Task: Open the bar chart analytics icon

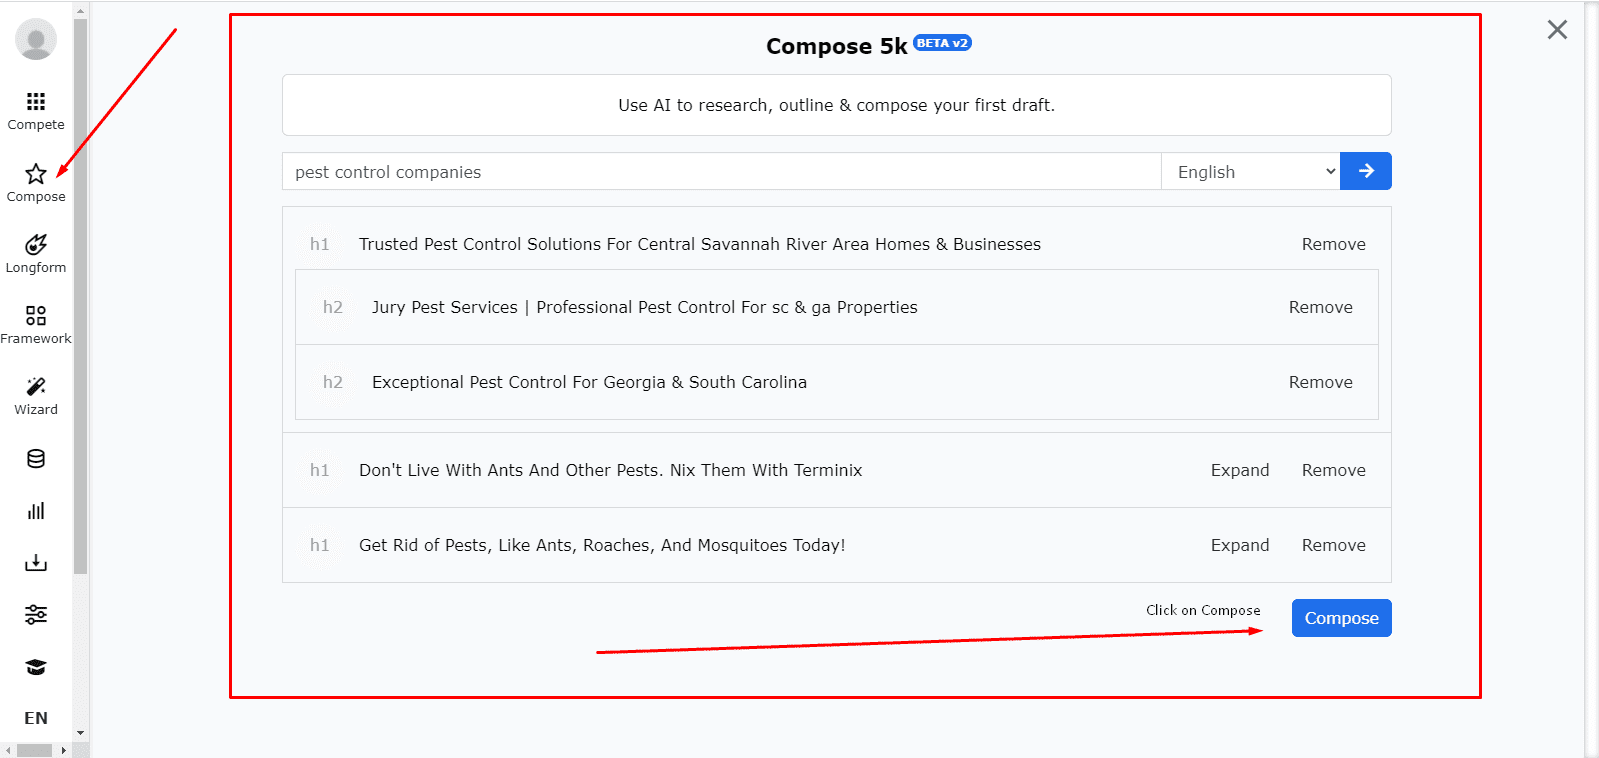Action: pos(36,511)
